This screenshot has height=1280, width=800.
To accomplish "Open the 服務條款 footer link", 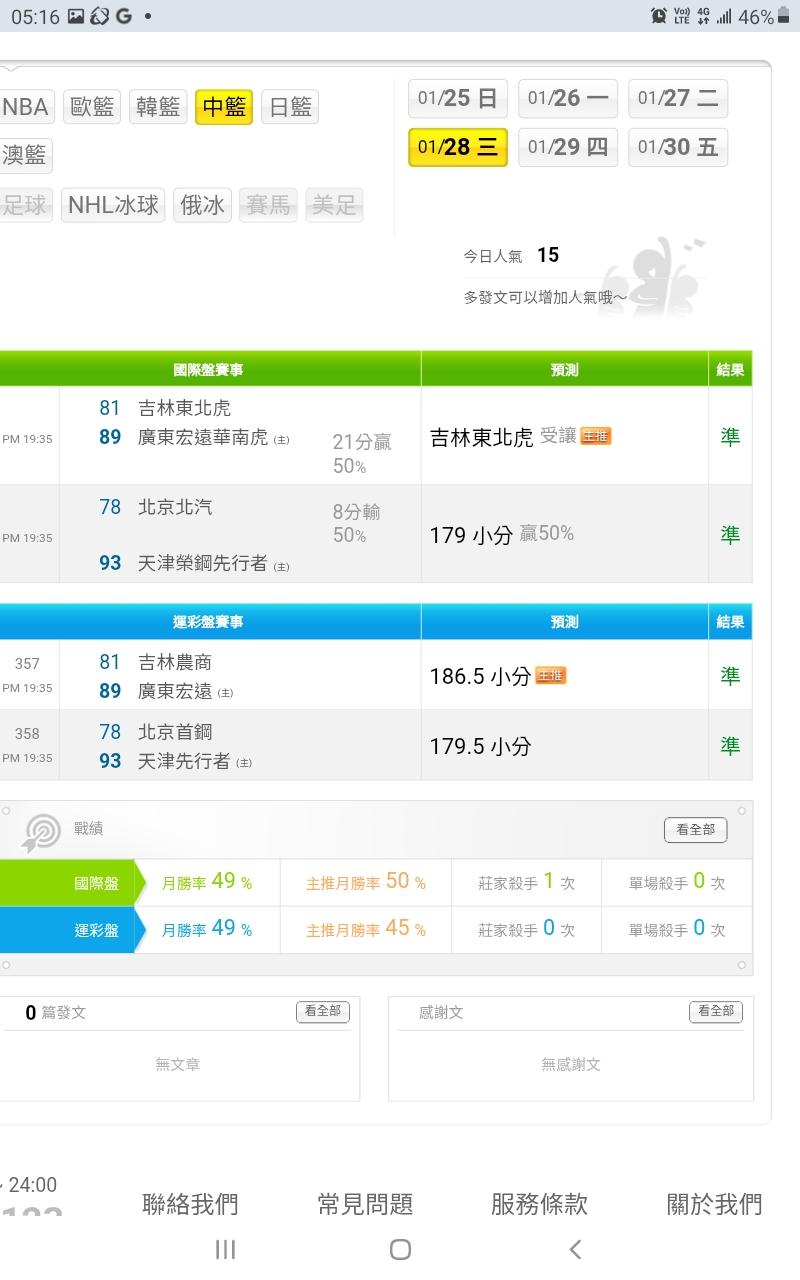I will click(x=539, y=1204).
